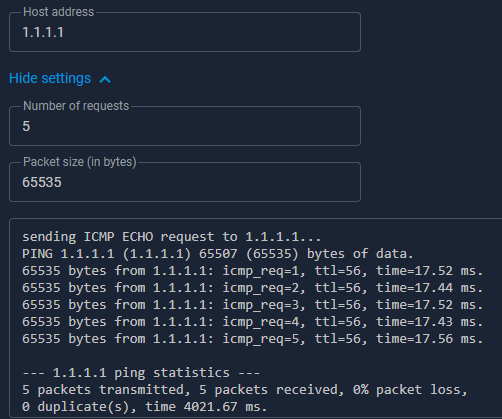Click the icmp_req=3 result line

click(252, 305)
